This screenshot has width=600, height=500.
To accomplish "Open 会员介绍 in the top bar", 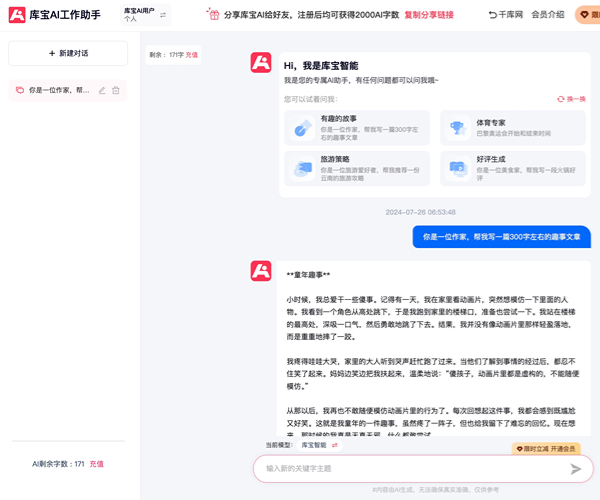I will (547, 15).
